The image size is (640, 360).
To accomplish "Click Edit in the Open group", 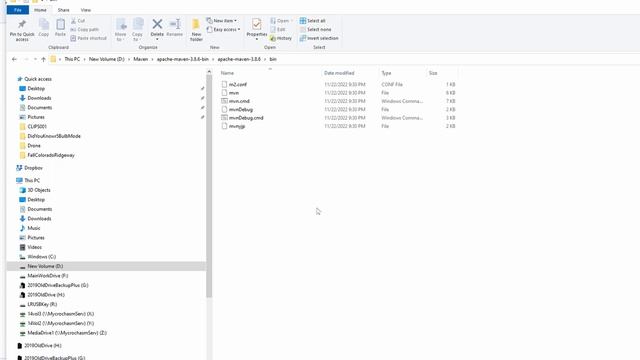I will tap(278, 29).
